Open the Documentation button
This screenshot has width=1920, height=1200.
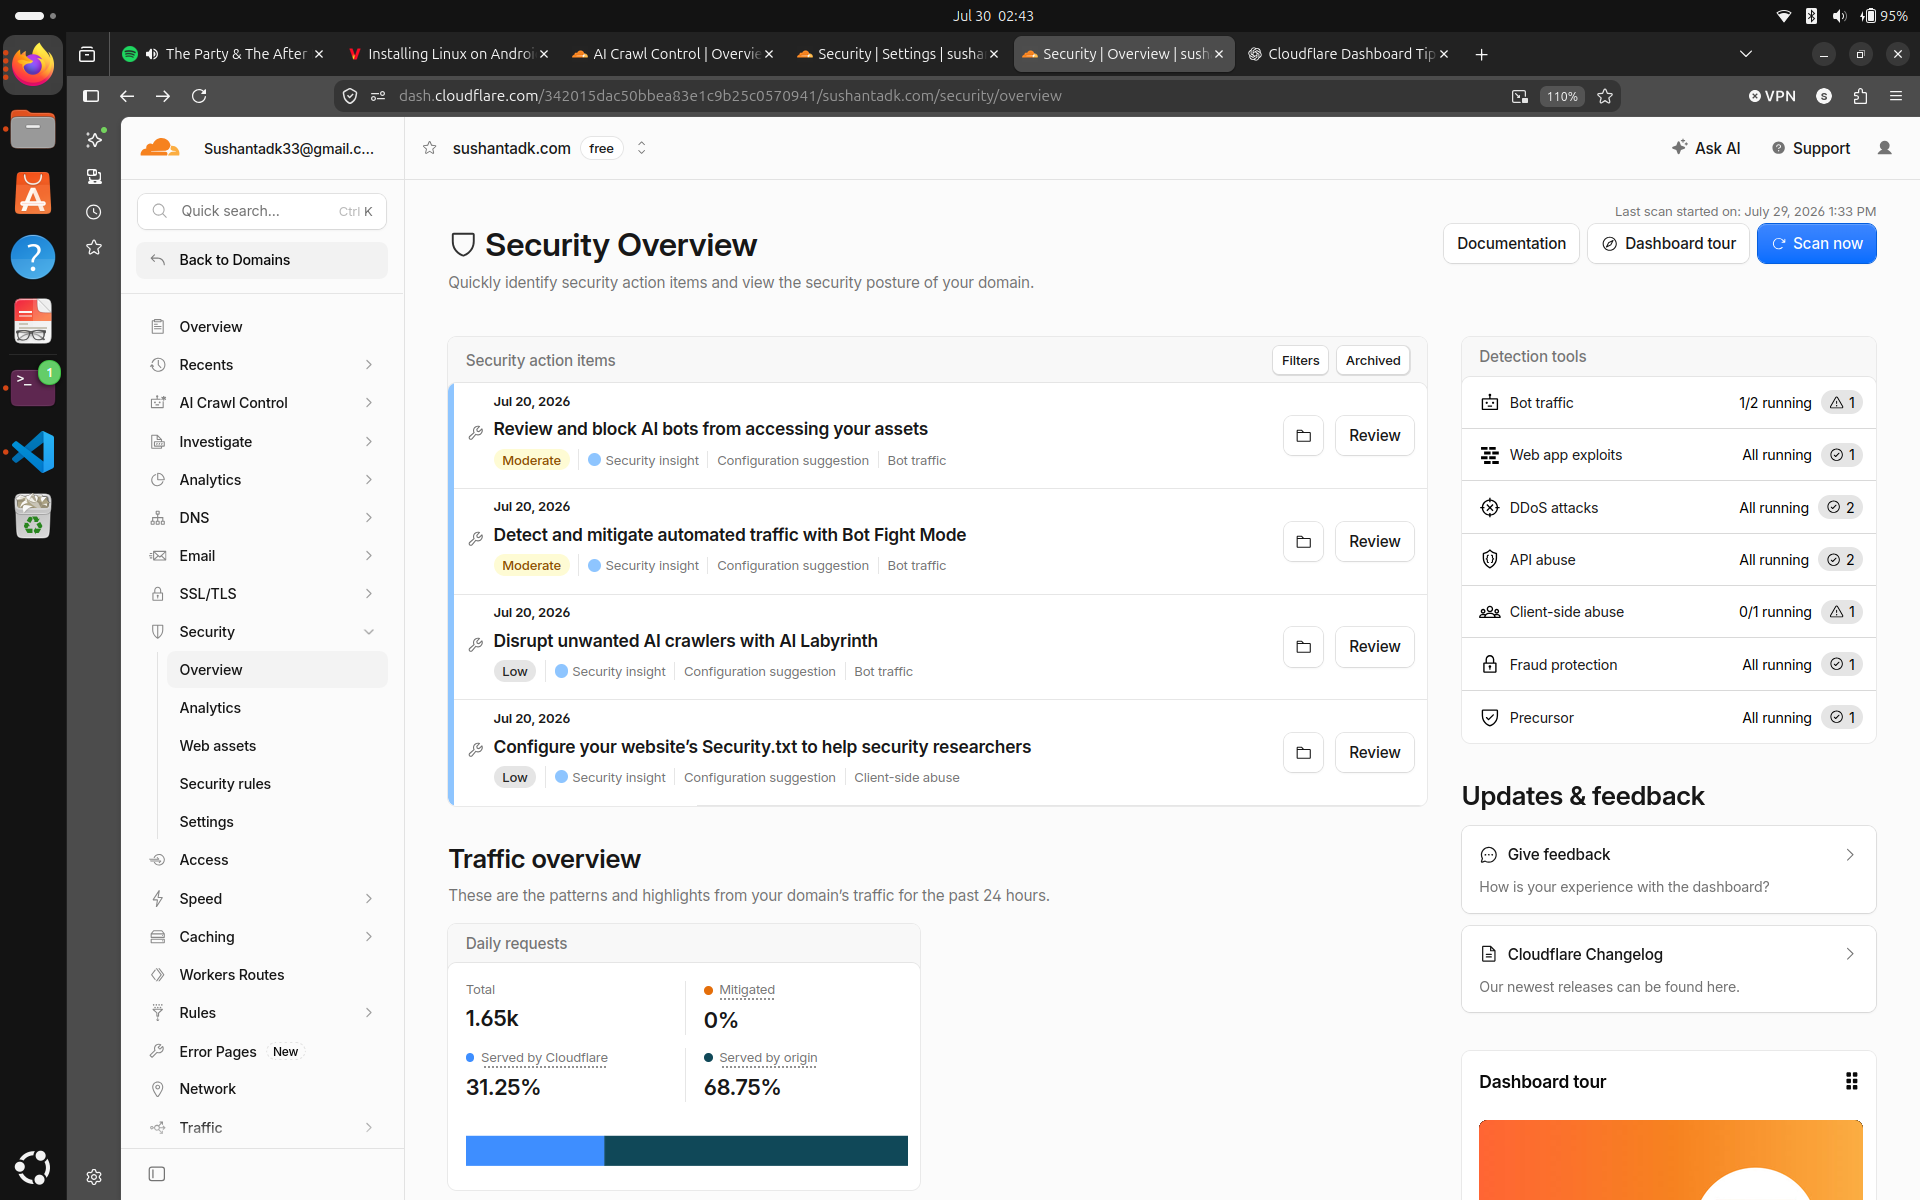pos(1511,244)
